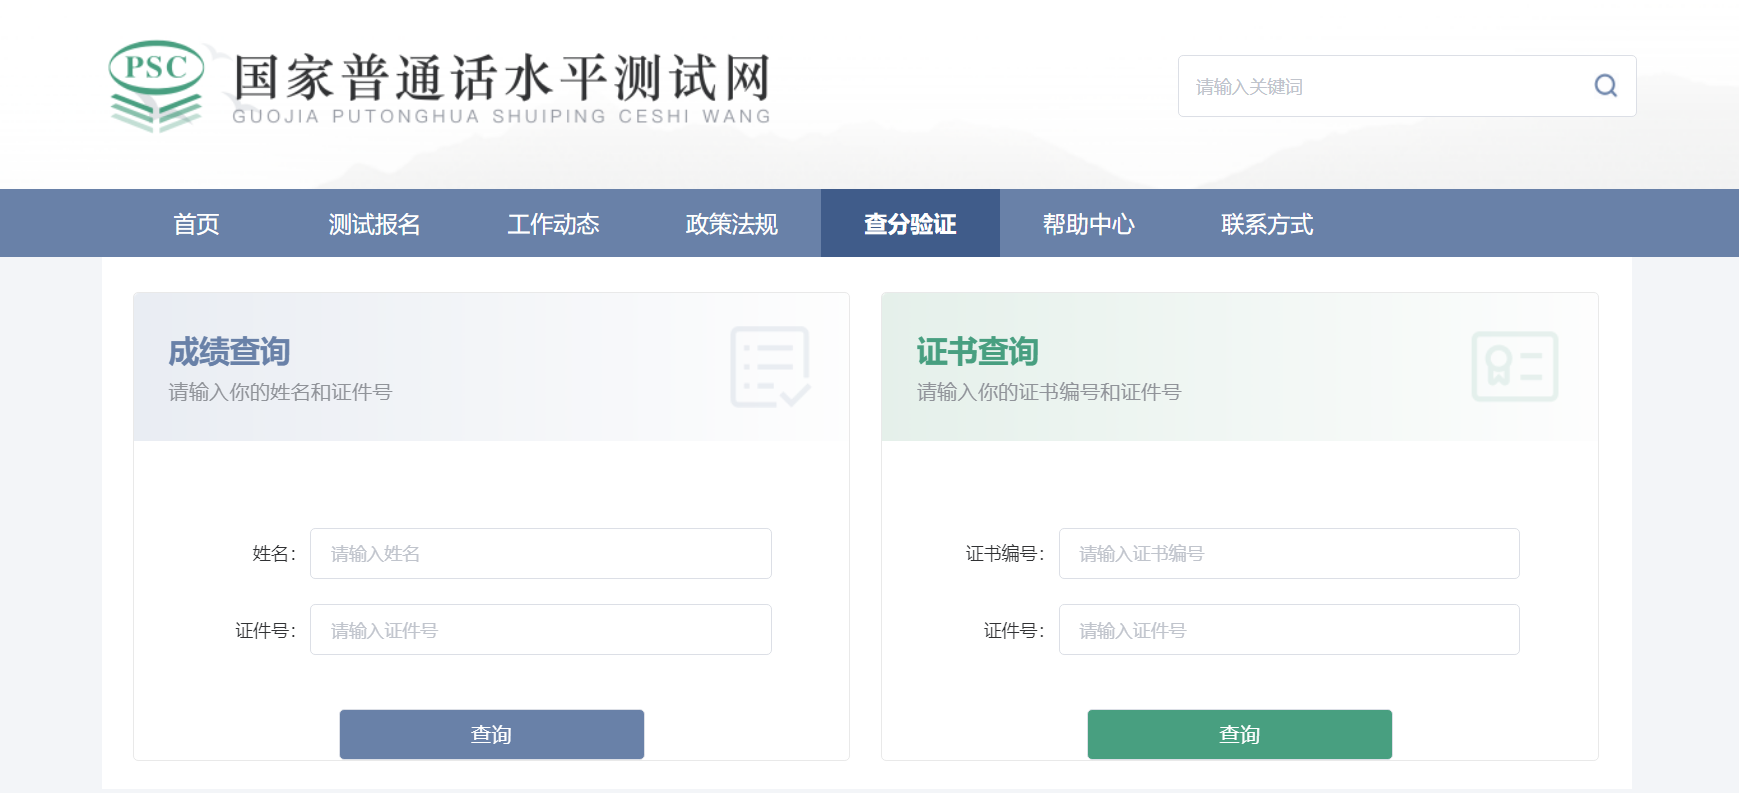Open the 首页 home menu

point(196,224)
